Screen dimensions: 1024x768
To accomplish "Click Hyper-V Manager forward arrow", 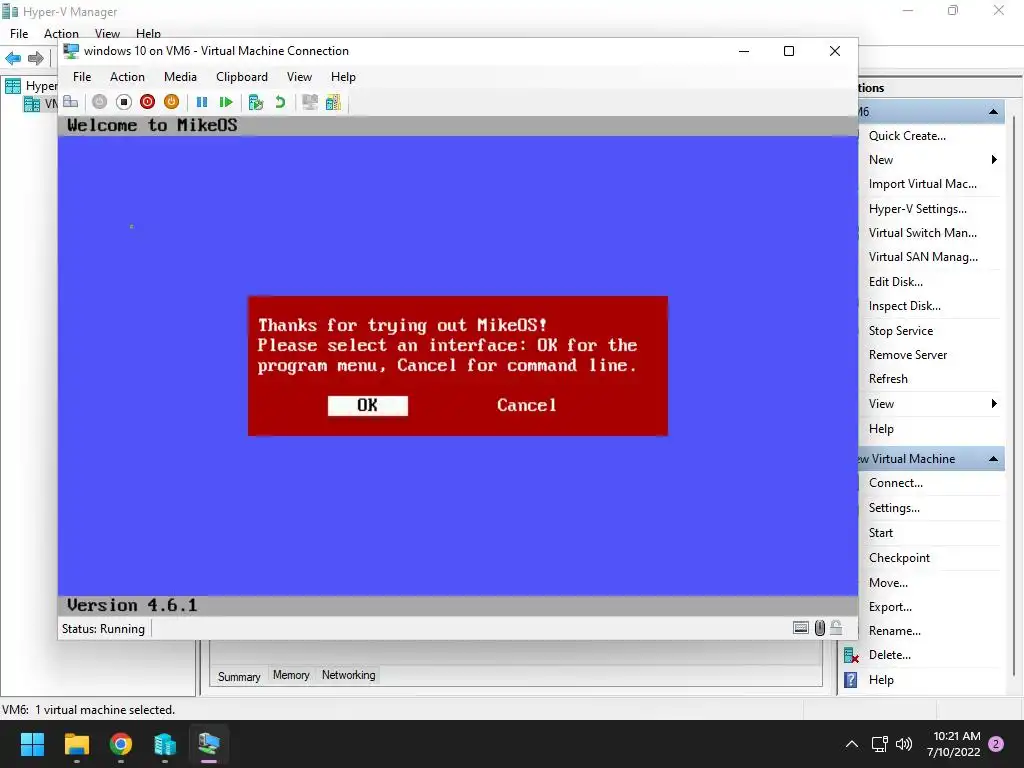I will pos(35,58).
